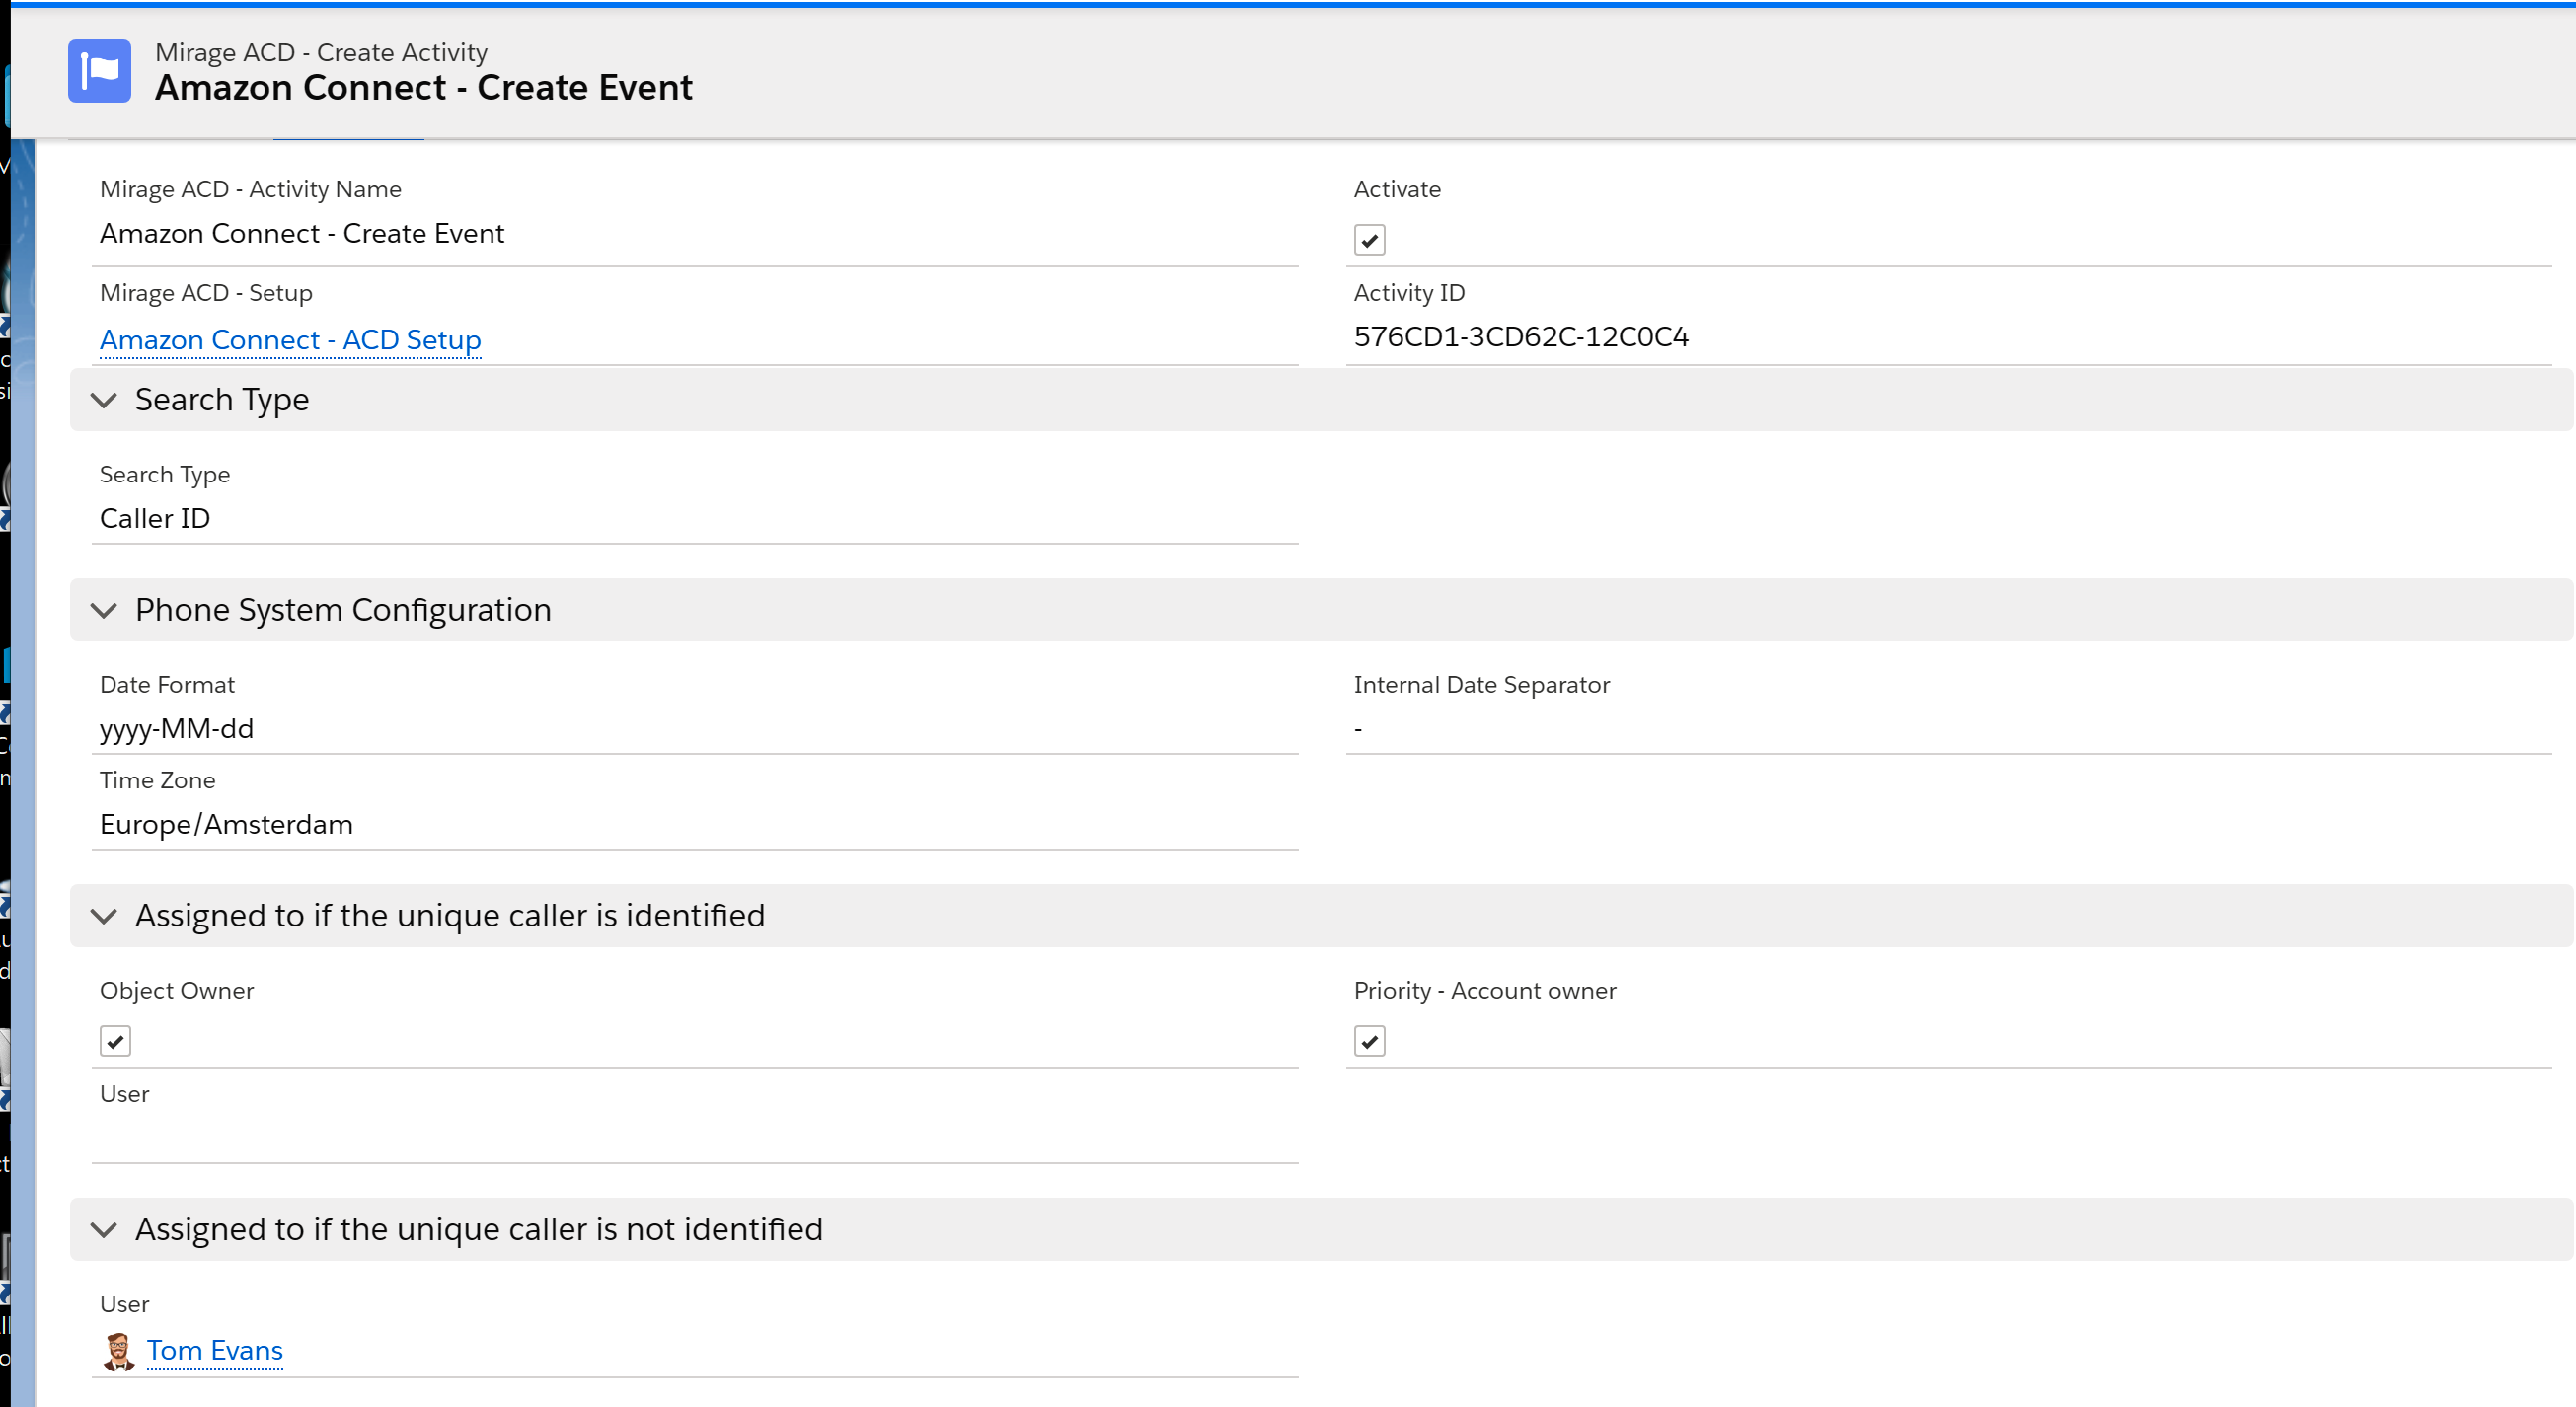Click the Activity Name value Amazon Connect - Create Event
Viewport: 2576px width, 1407px height.
(302, 233)
